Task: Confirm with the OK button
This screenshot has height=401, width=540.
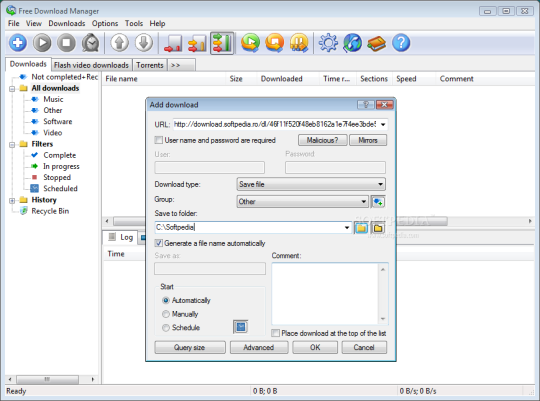Action: (x=315, y=347)
